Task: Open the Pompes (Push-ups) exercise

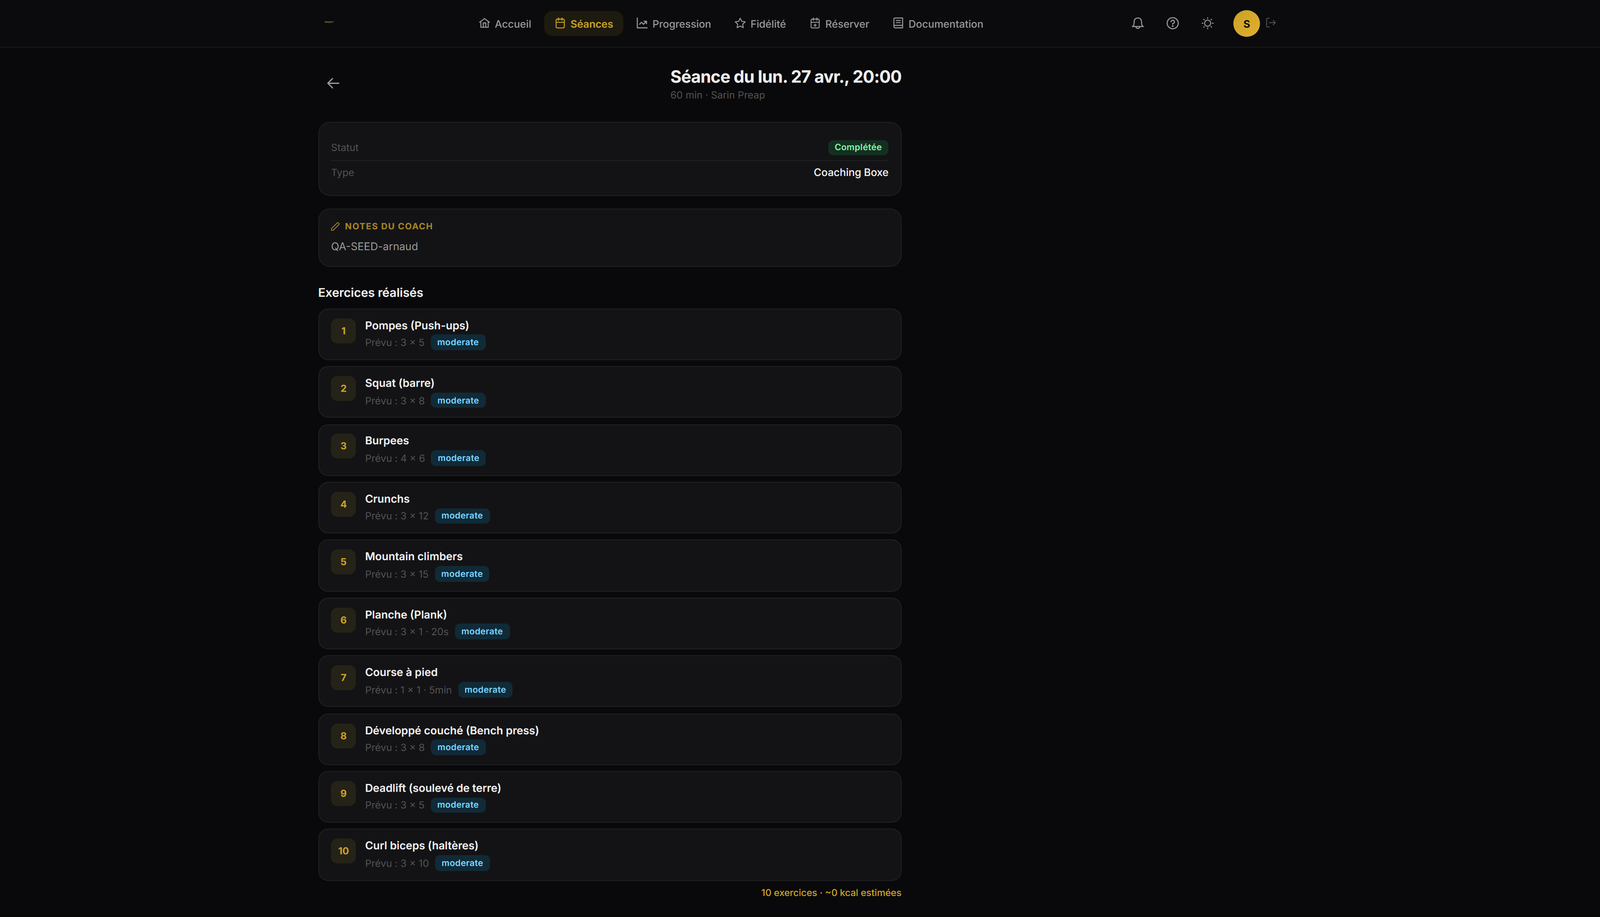Action: pos(610,334)
